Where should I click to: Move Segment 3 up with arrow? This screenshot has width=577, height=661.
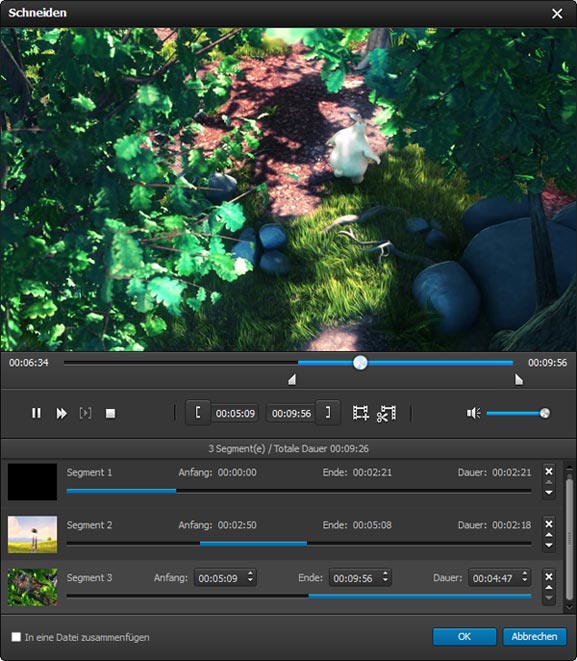tap(549, 588)
